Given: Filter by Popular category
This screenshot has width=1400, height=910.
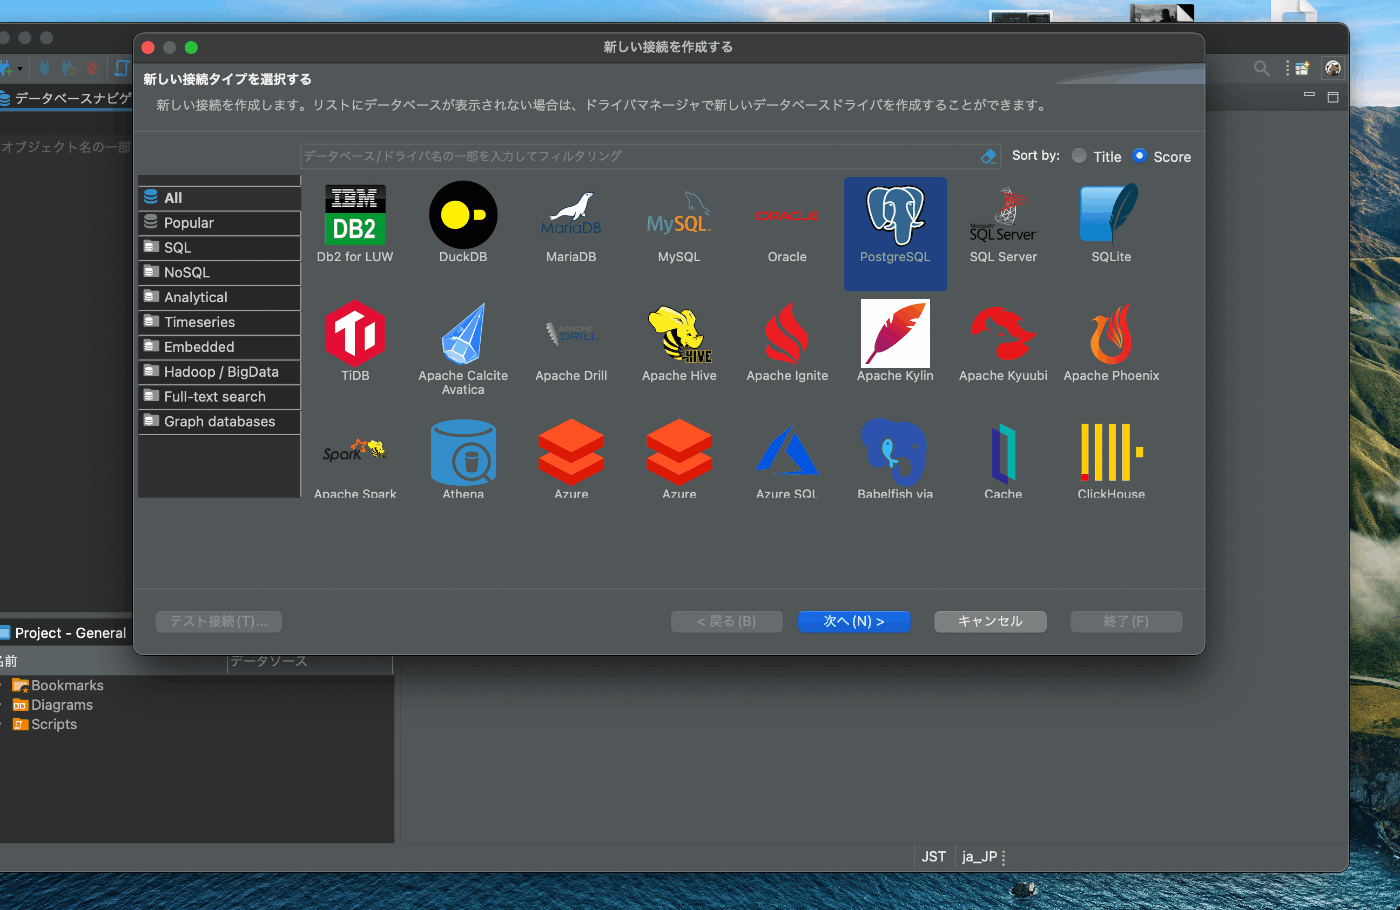Looking at the screenshot, I should (x=219, y=223).
